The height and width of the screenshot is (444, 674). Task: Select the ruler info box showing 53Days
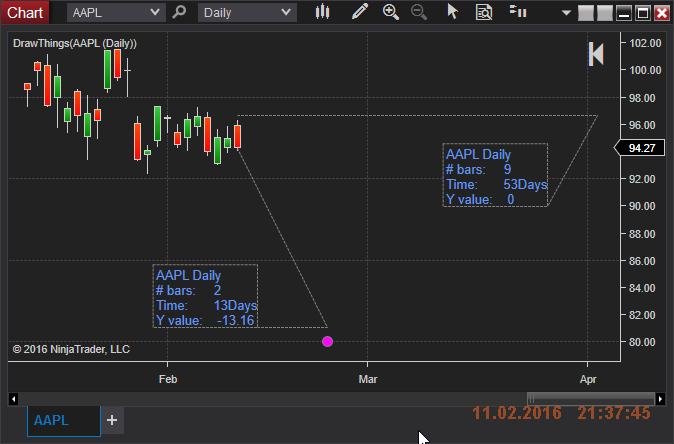495,175
